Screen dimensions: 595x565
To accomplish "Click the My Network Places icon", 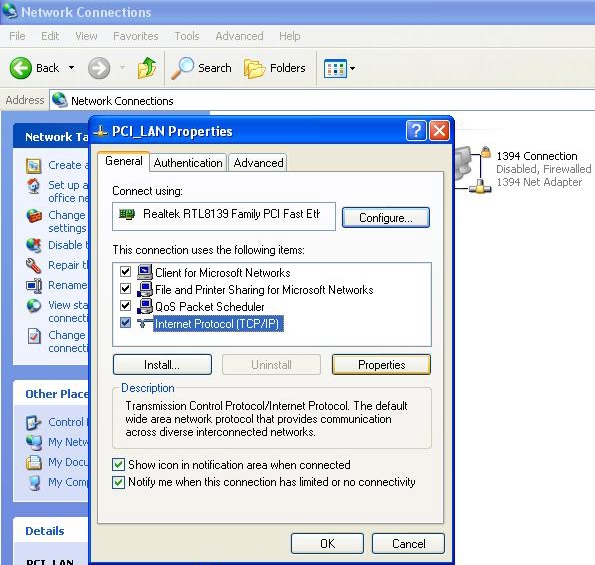I will click(x=34, y=442).
